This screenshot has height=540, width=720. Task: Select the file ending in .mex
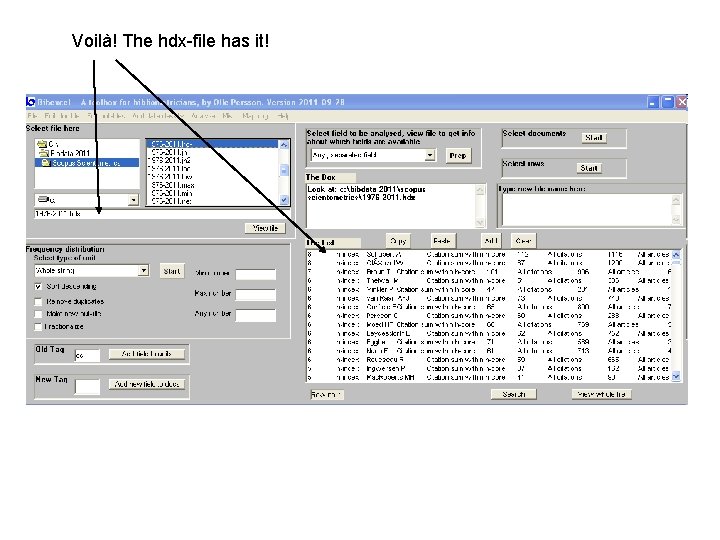213,185
